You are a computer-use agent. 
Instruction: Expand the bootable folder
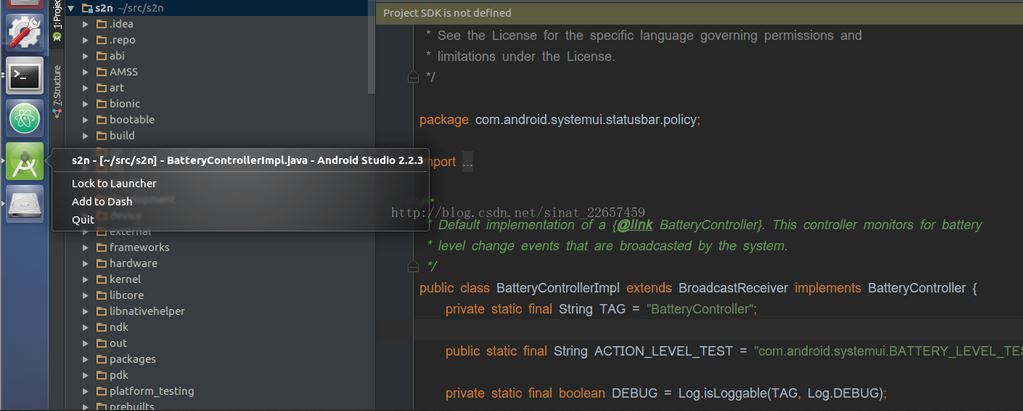85,120
